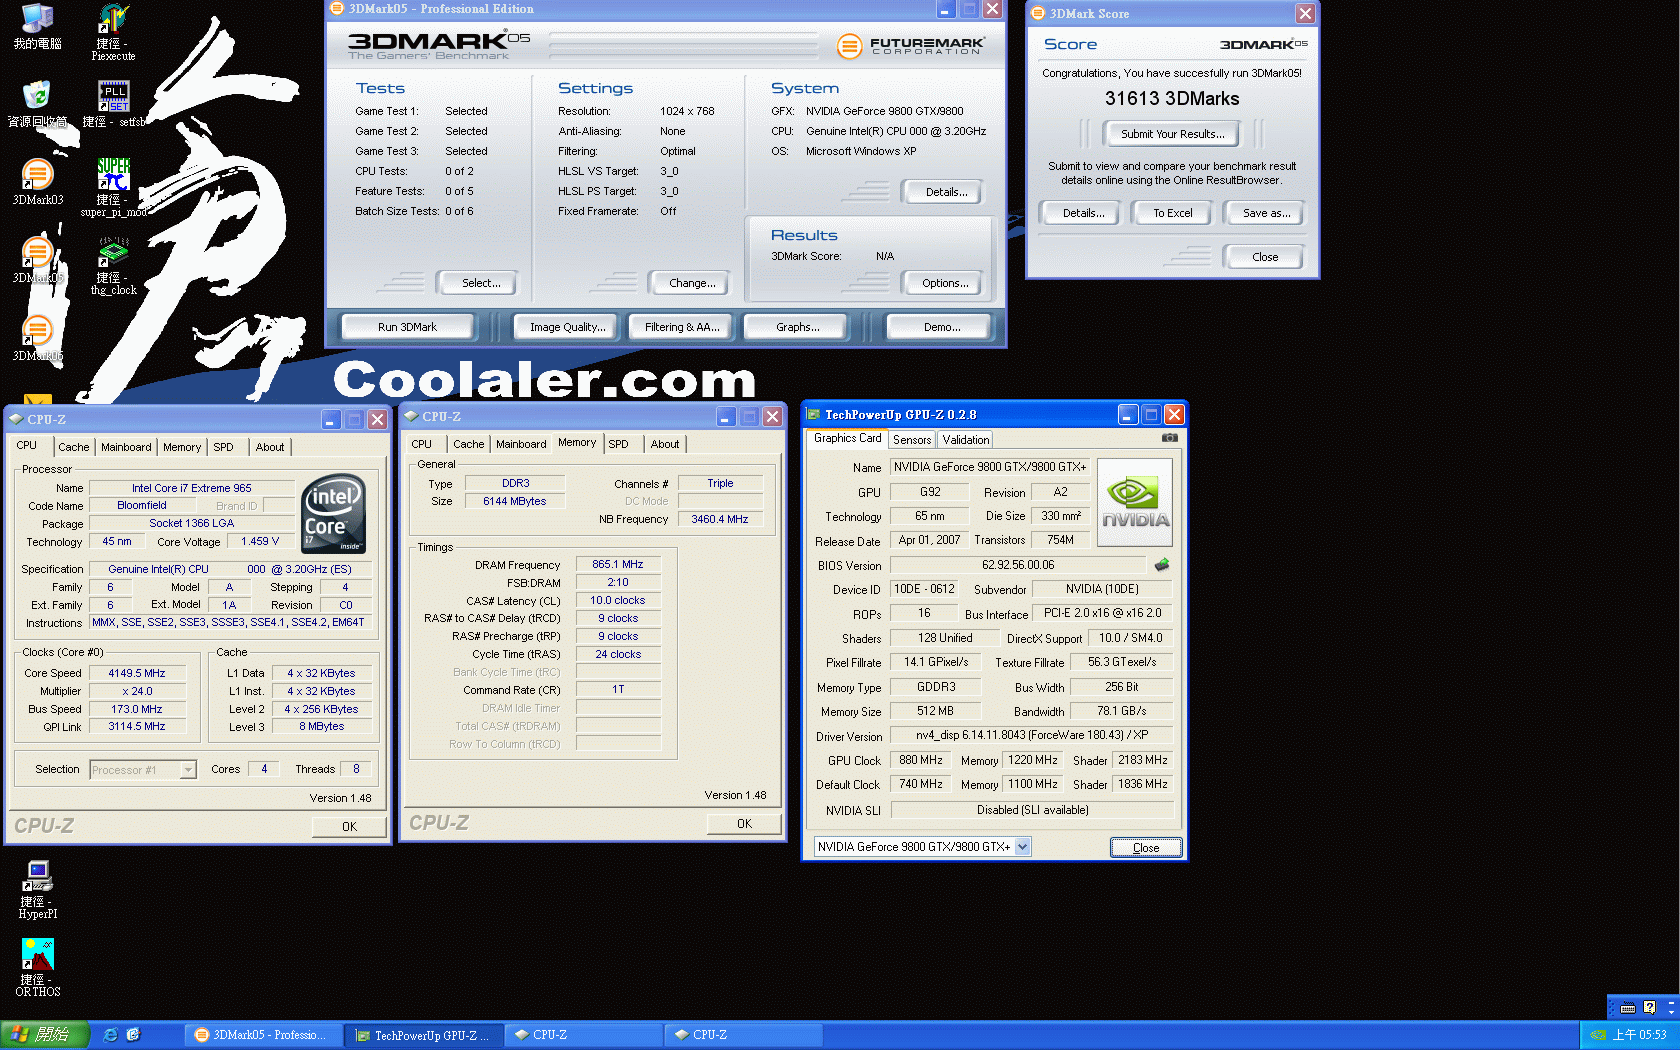The width and height of the screenshot is (1680, 1050).
Task: Click Save as button in 3DMark Score
Action: tap(1266, 213)
